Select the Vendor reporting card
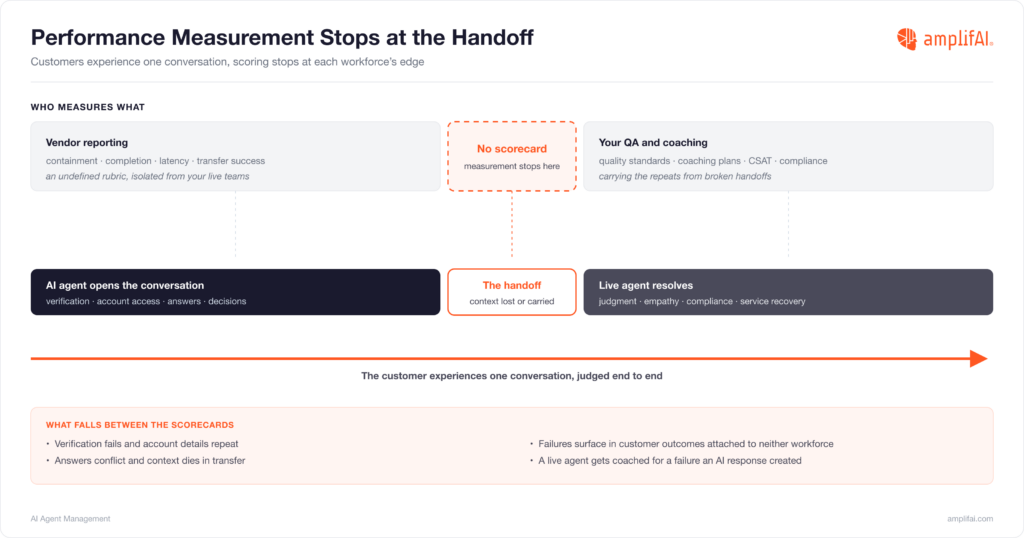Viewport: 1024px width, 538px height. [x=235, y=156]
